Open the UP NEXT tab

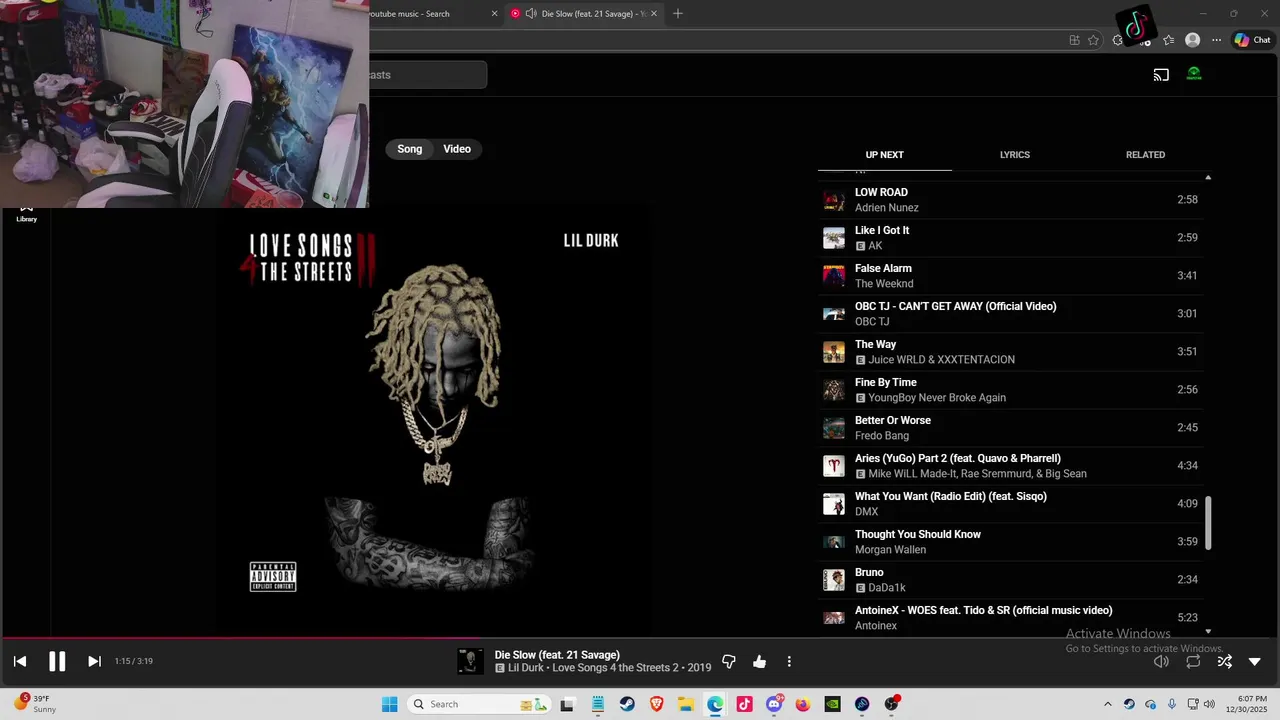884,155
